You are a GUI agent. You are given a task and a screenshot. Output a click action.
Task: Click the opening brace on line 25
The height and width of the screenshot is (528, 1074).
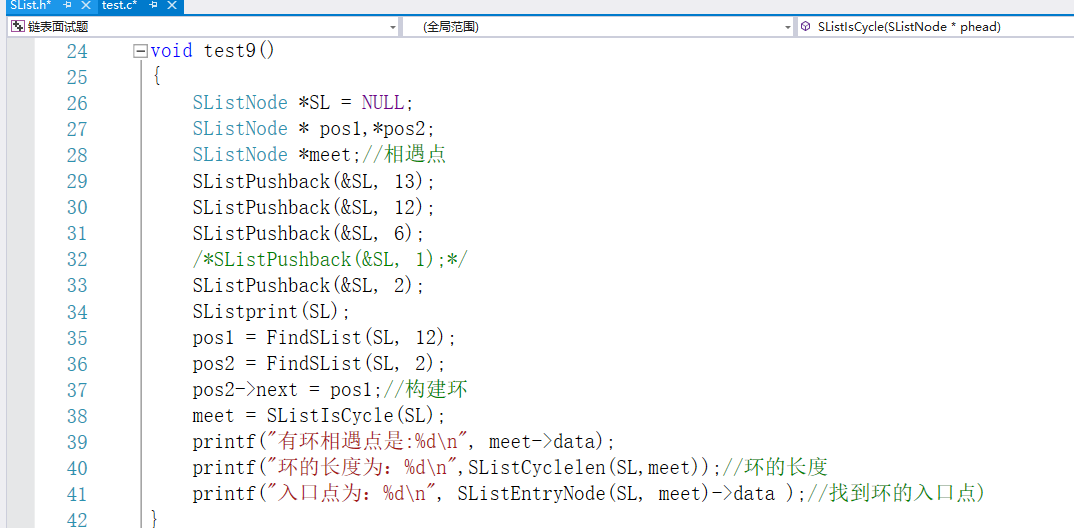point(158,77)
